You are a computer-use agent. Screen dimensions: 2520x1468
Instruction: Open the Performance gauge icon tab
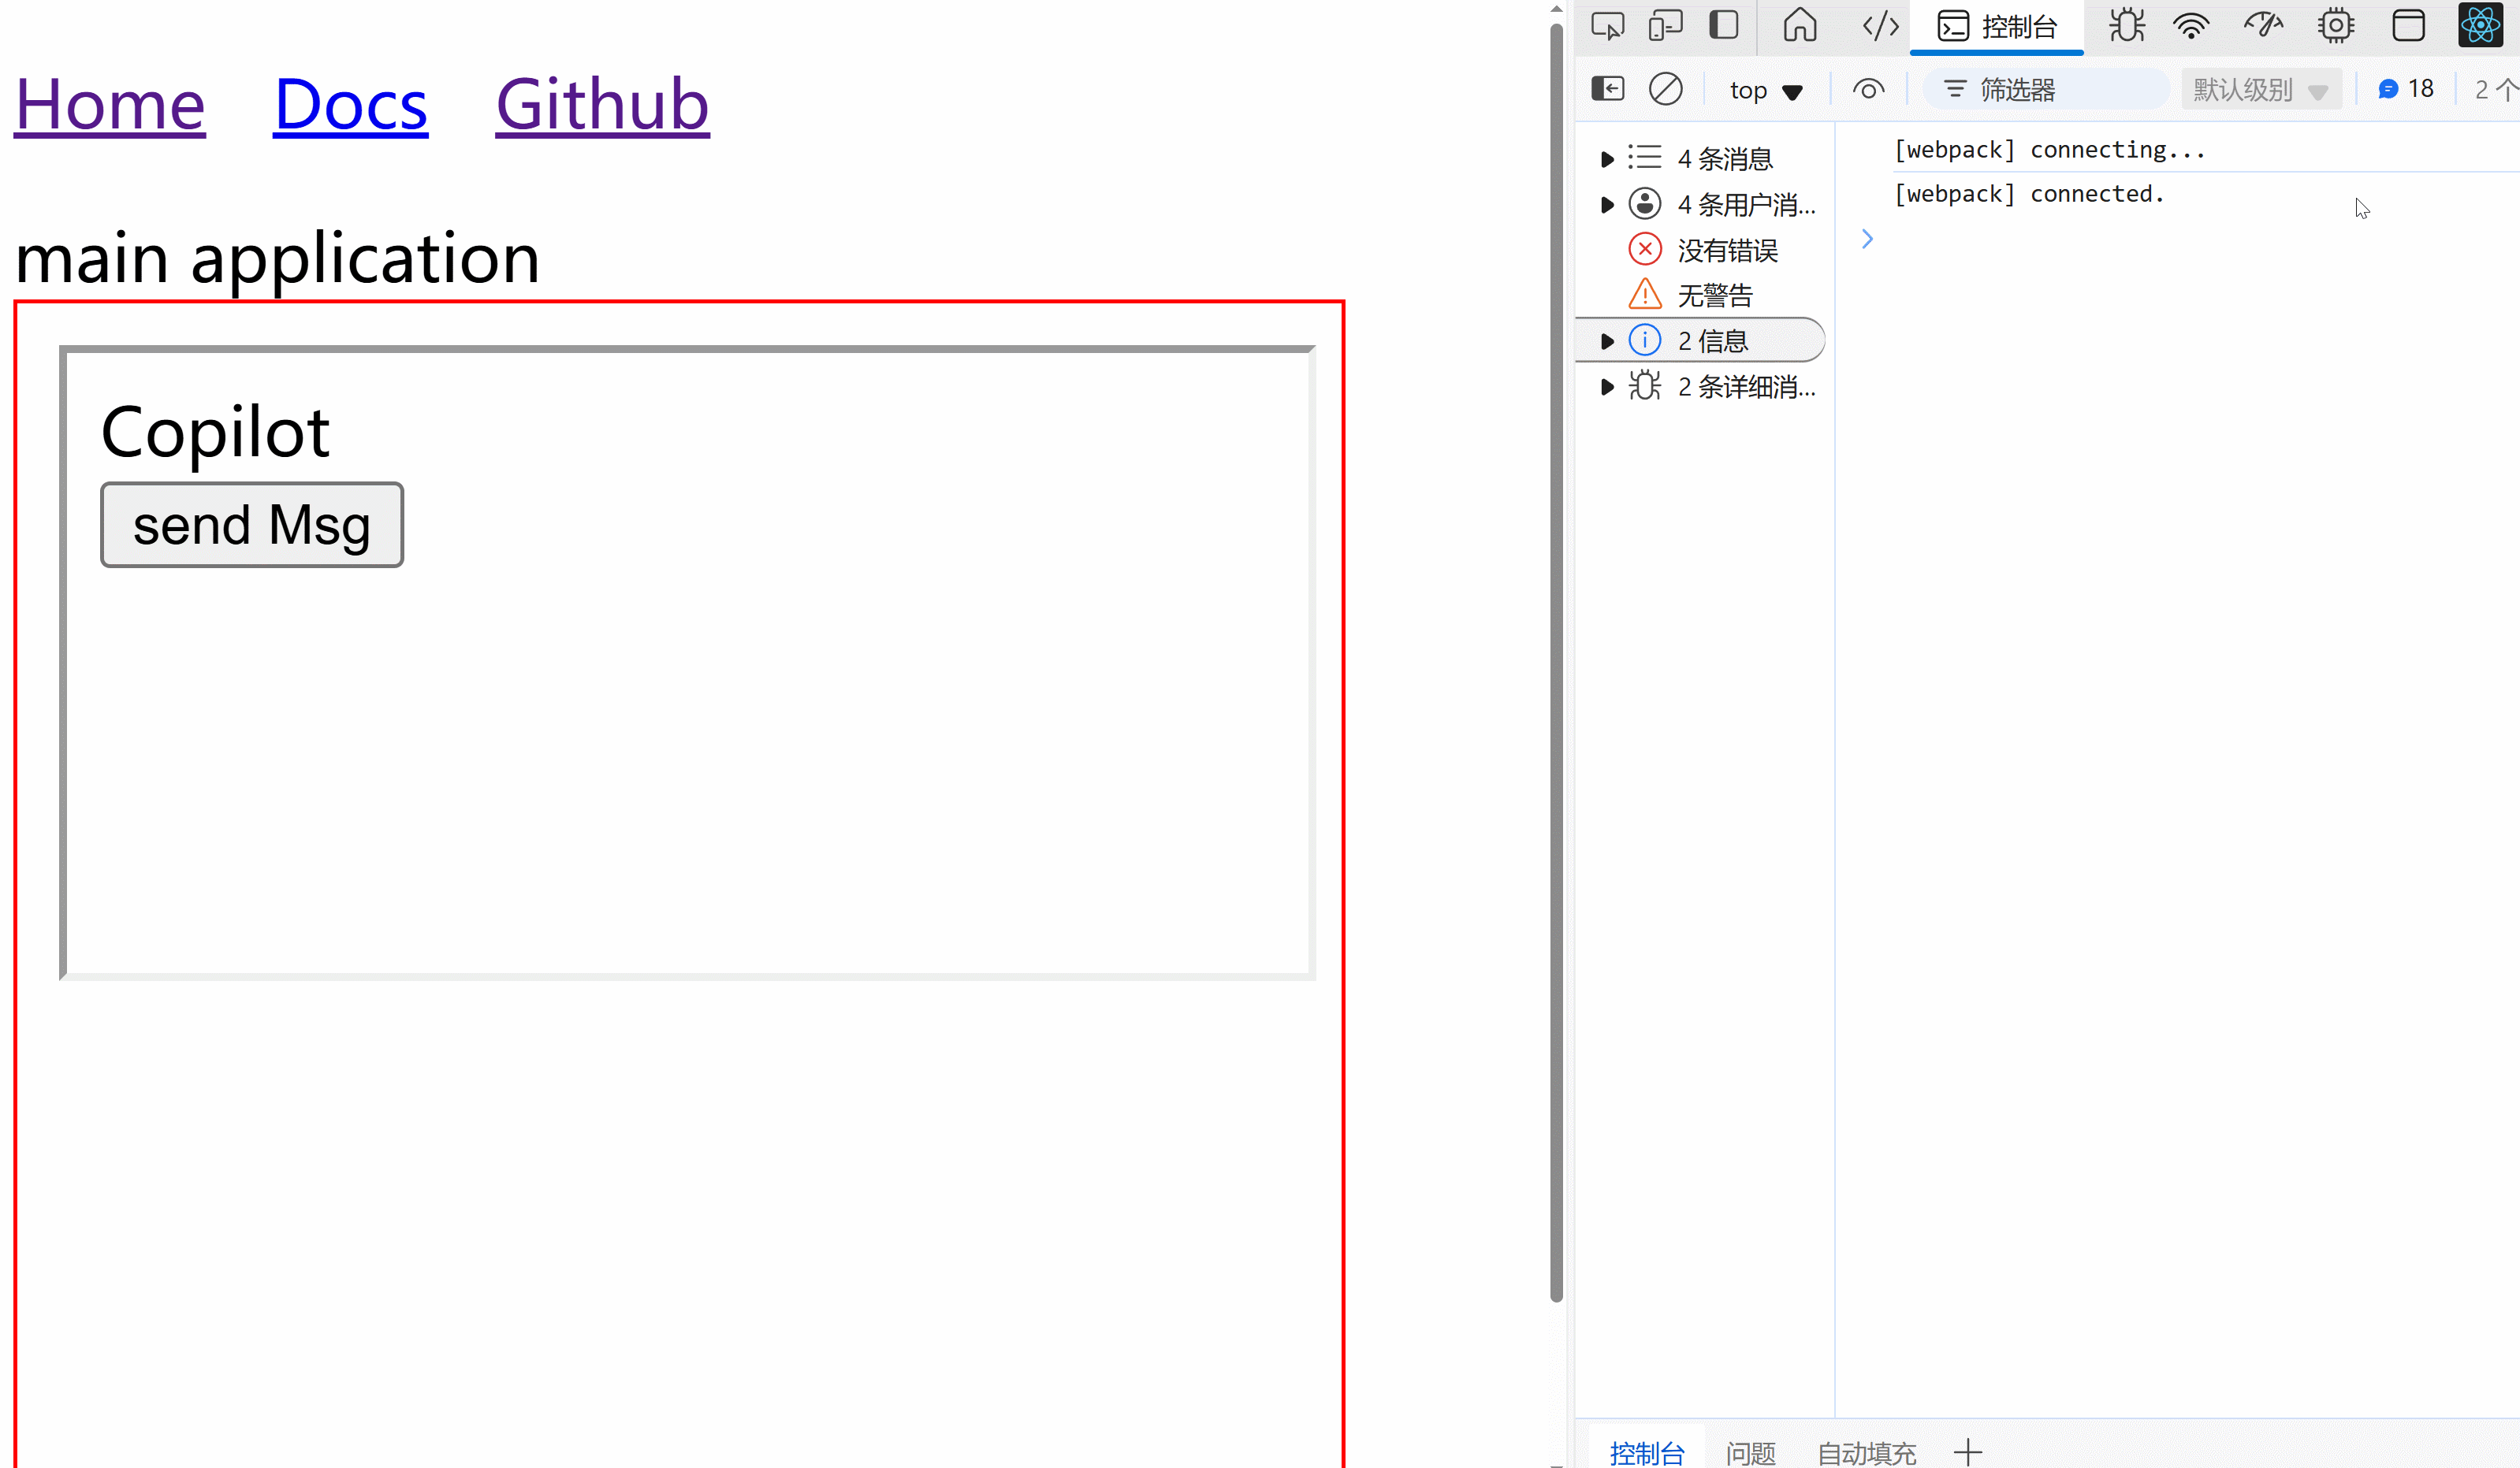coord(2263,26)
